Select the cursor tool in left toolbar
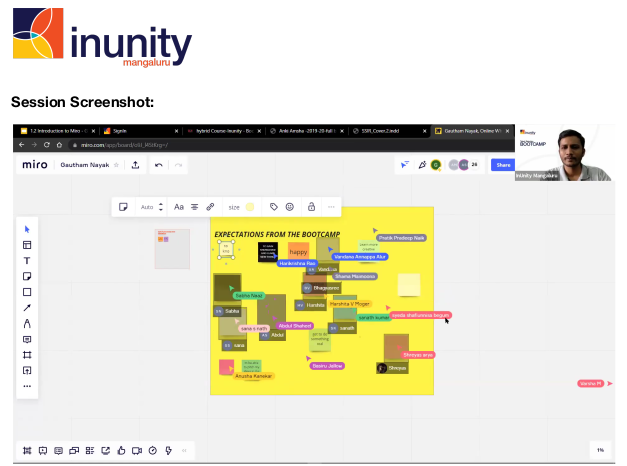The image size is (627, 466). click(x=27, y=229)
